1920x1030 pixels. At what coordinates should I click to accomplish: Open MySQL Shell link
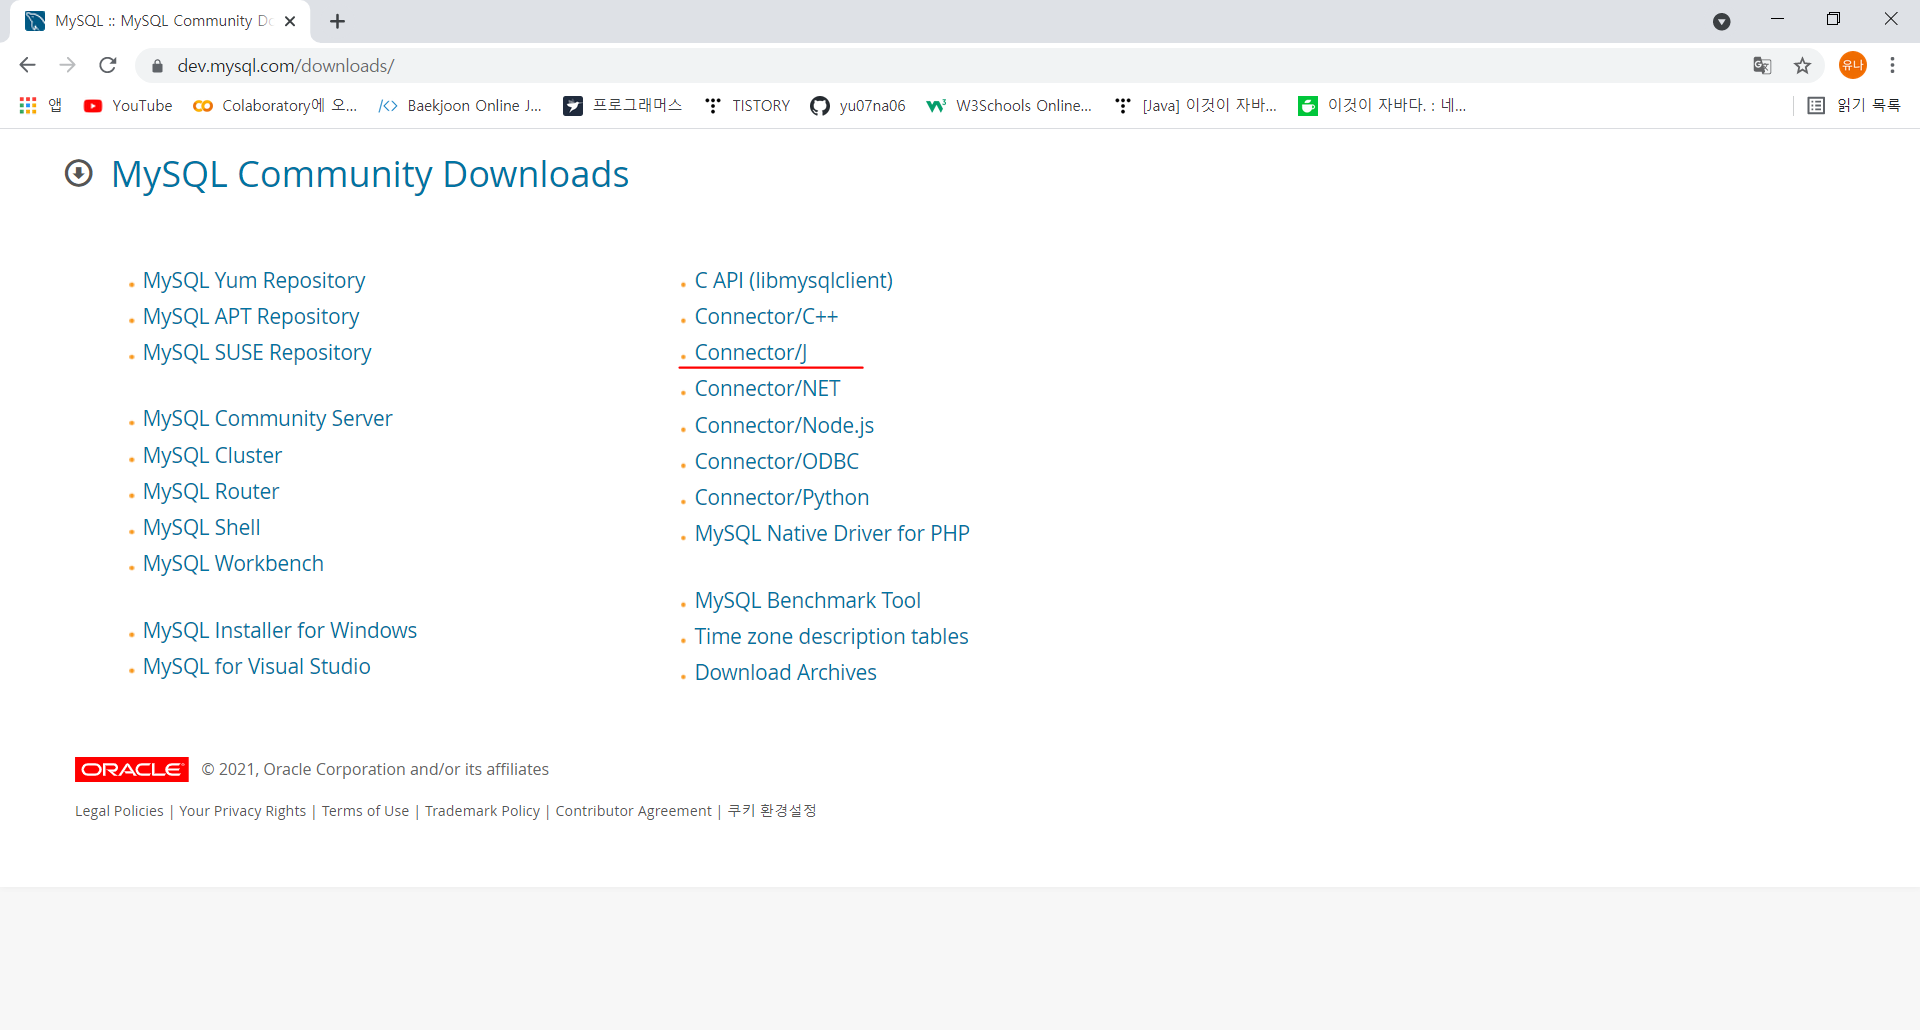[x=201, y=527]
